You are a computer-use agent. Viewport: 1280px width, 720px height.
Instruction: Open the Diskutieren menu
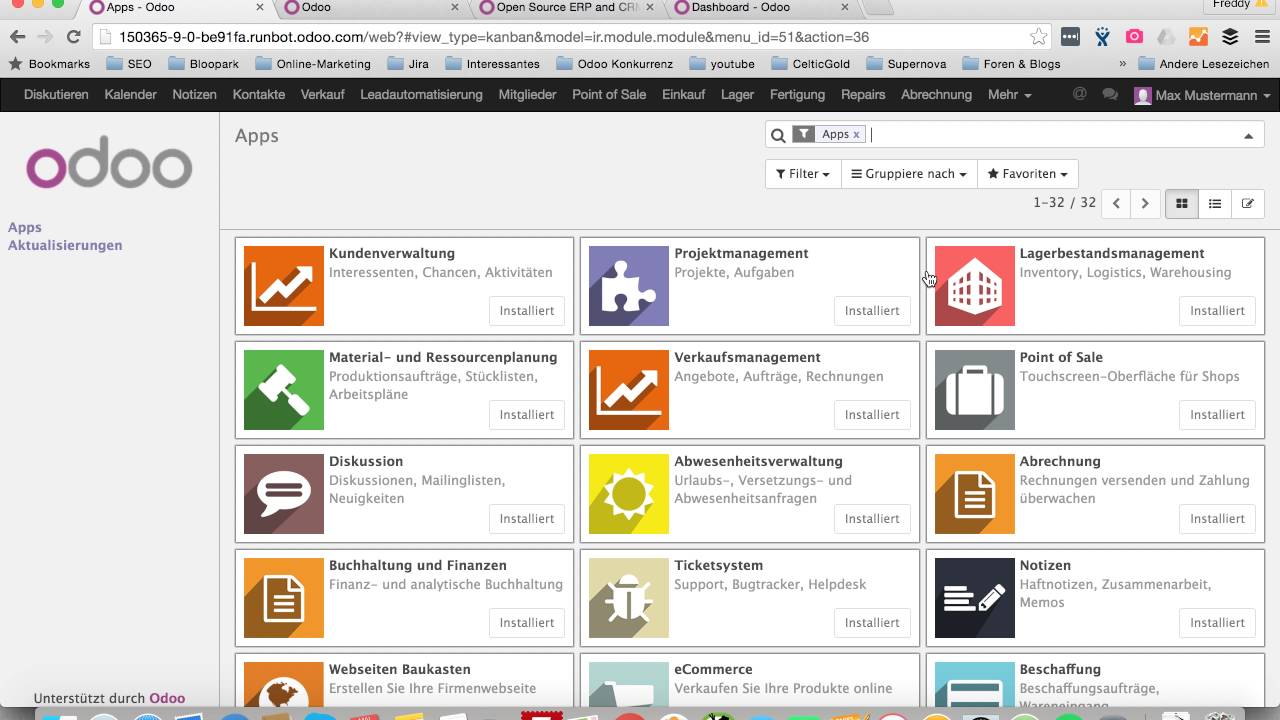coord(57,94)
